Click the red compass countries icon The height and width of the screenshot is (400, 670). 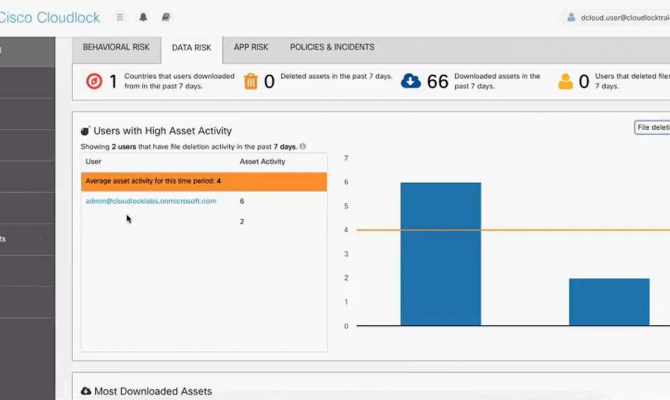tap(94, 81)
